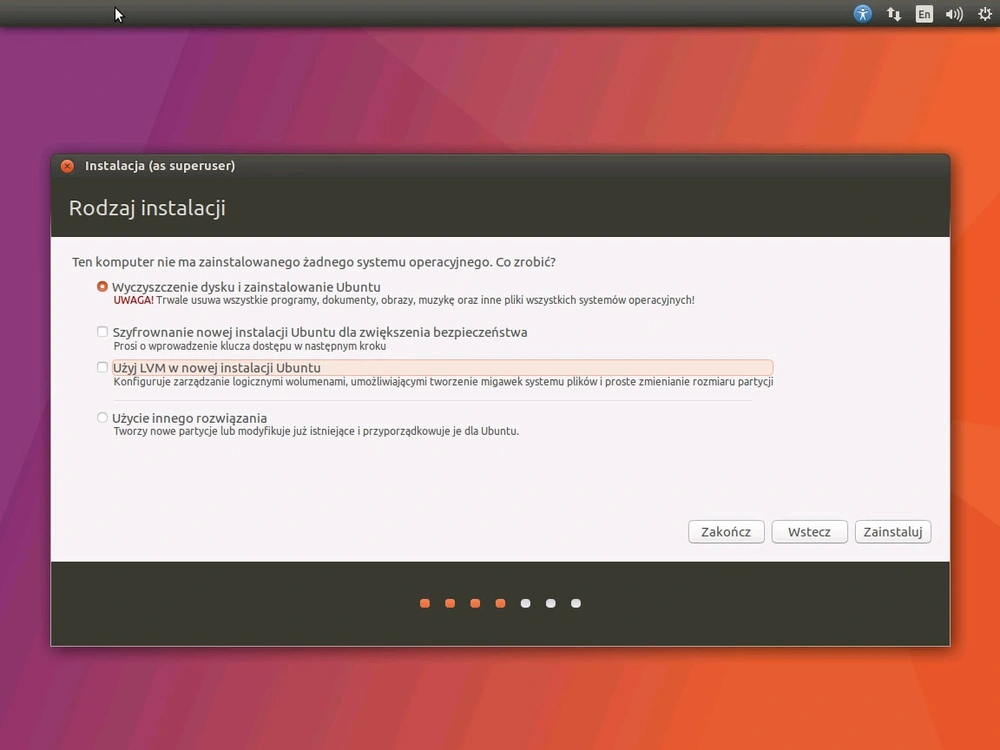Select Wyczyszczenie dysku i zainstalowanie Ubuntu option
This screenshot has width=1000, height=750.
[x=102, y=287]
